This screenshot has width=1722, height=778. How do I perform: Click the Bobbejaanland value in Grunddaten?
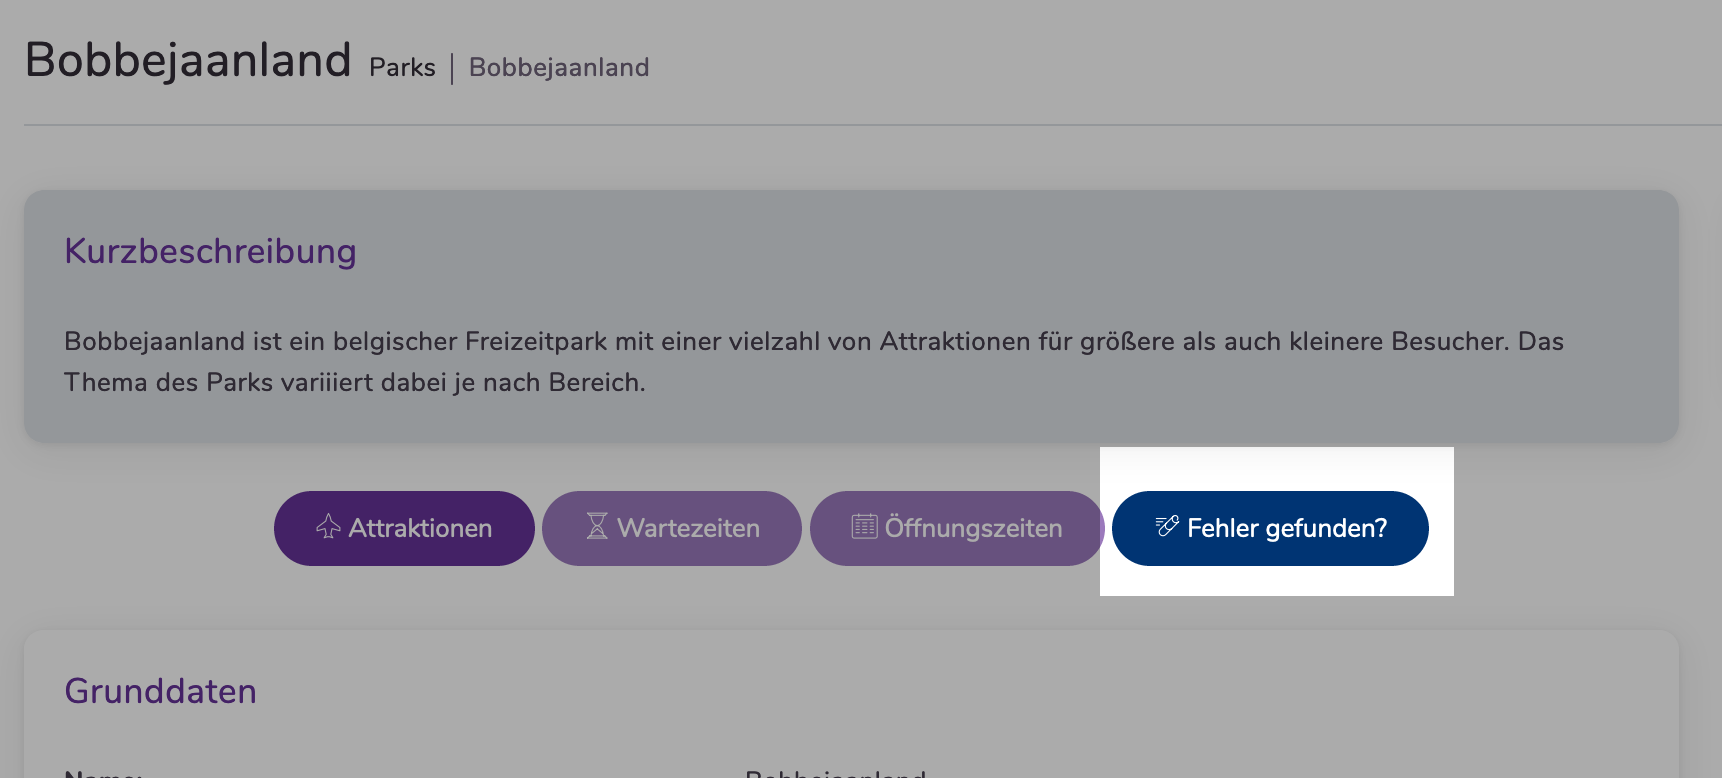pos(836,774)
